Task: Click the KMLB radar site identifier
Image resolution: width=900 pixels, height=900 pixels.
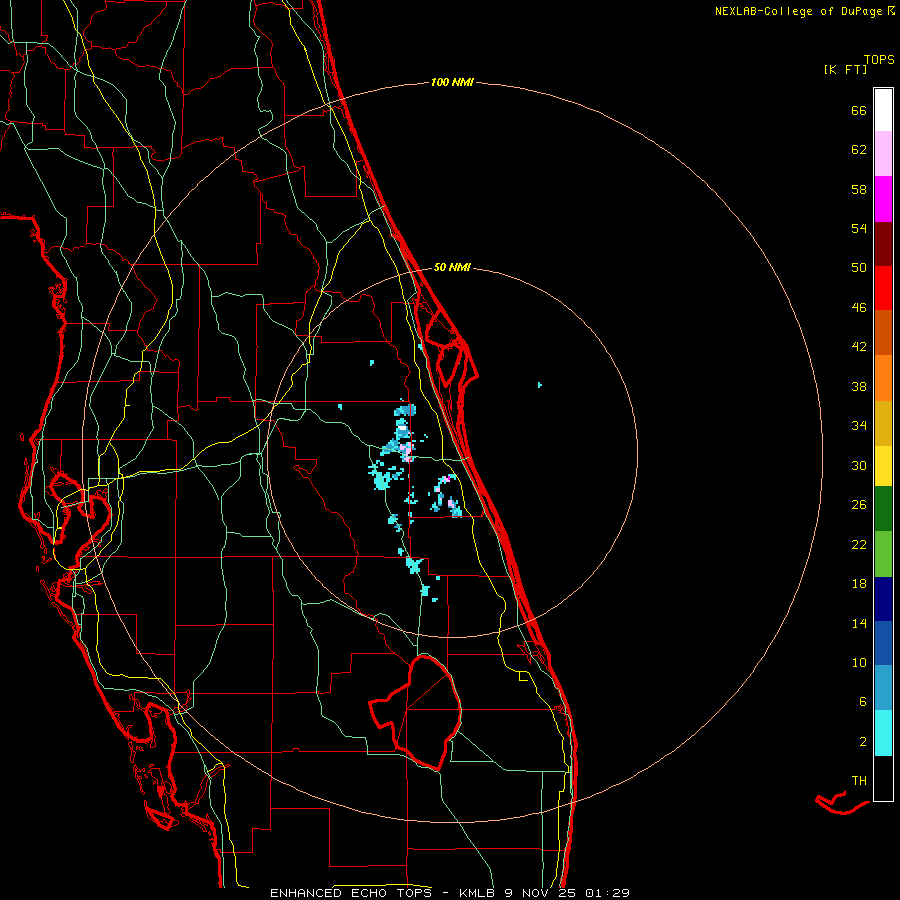Action: click(x=478, y=893)
